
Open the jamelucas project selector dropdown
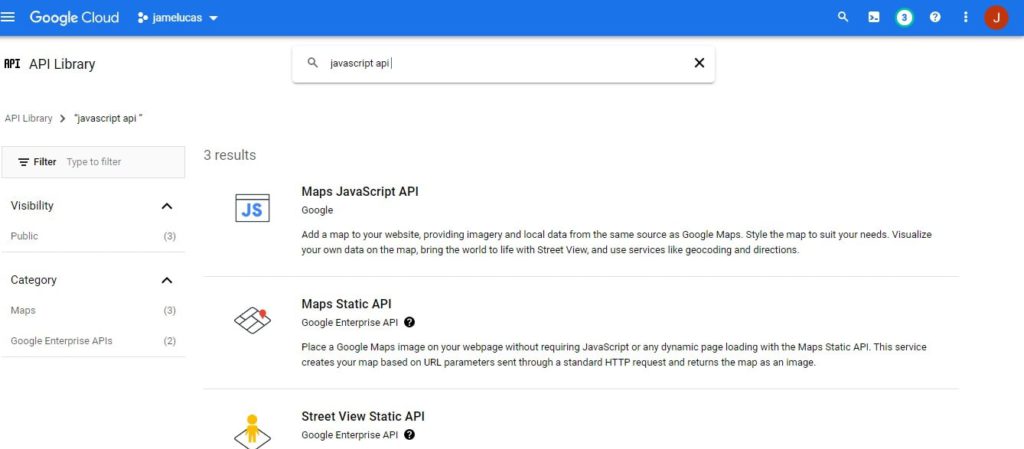pos(178,18)
